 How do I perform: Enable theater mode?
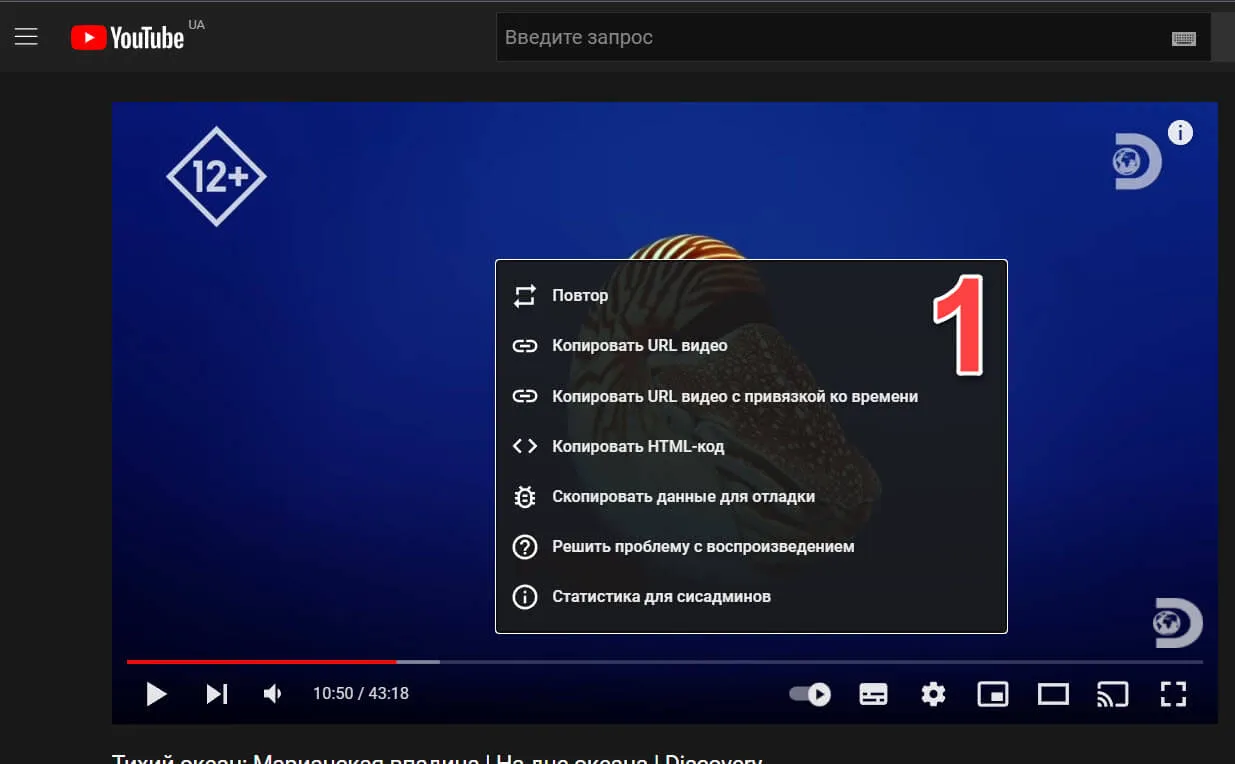pos(1053,694)
